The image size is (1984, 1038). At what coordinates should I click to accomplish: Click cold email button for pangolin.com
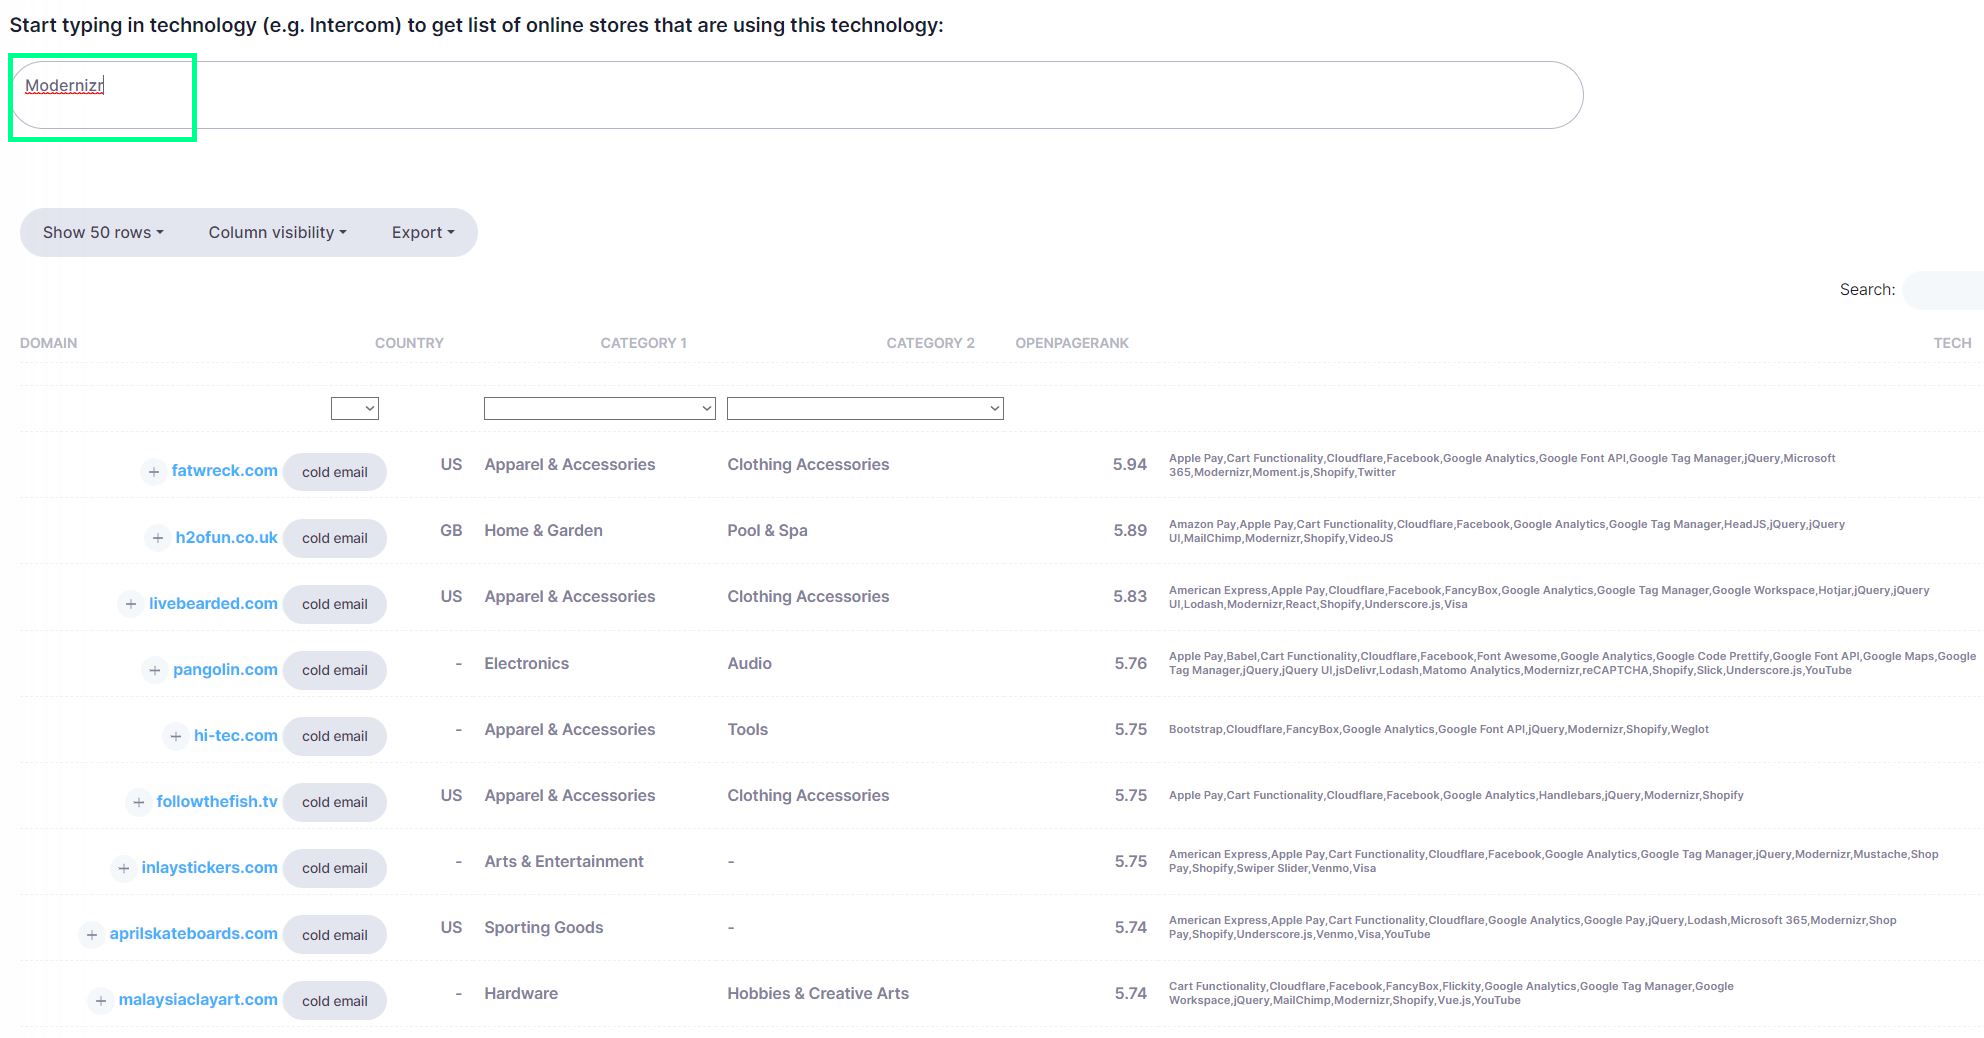point(335,670)
